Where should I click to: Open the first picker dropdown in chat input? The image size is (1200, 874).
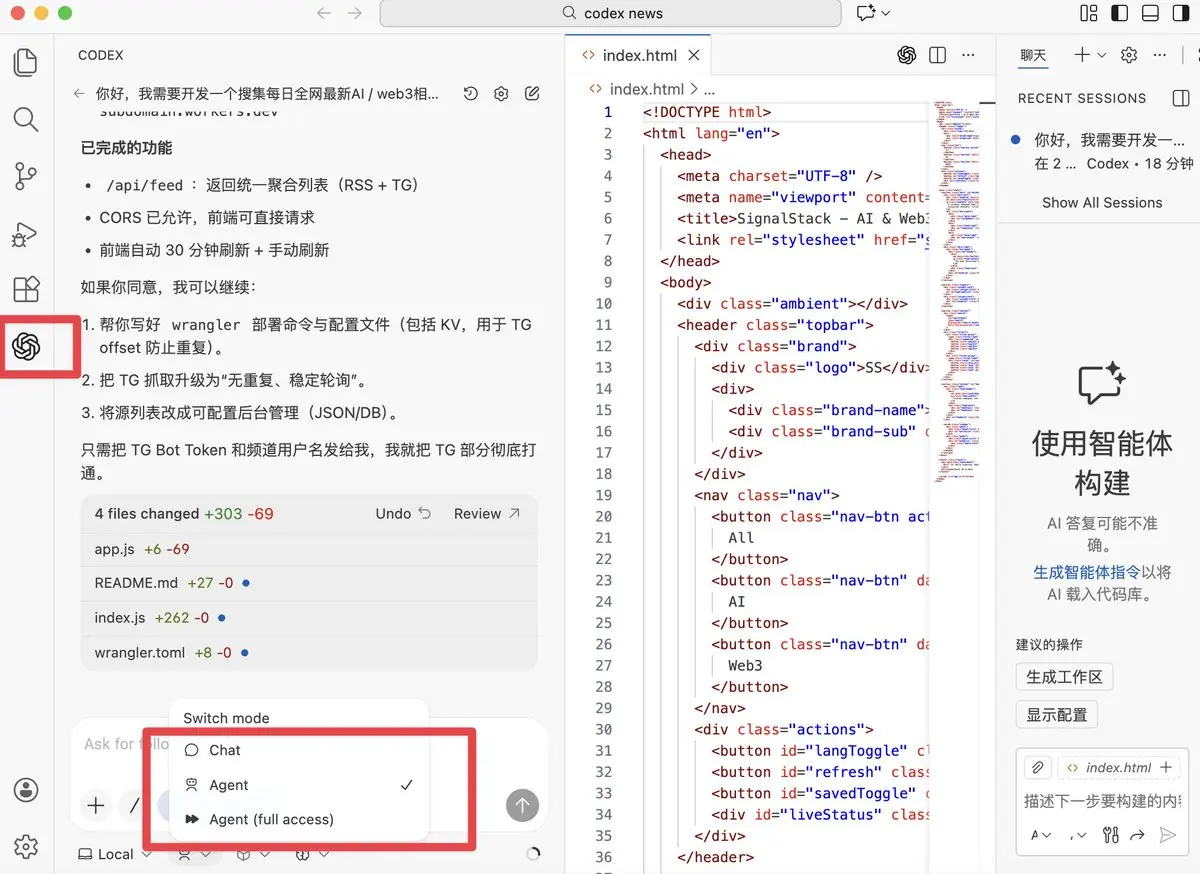(x=1040, y=835)
